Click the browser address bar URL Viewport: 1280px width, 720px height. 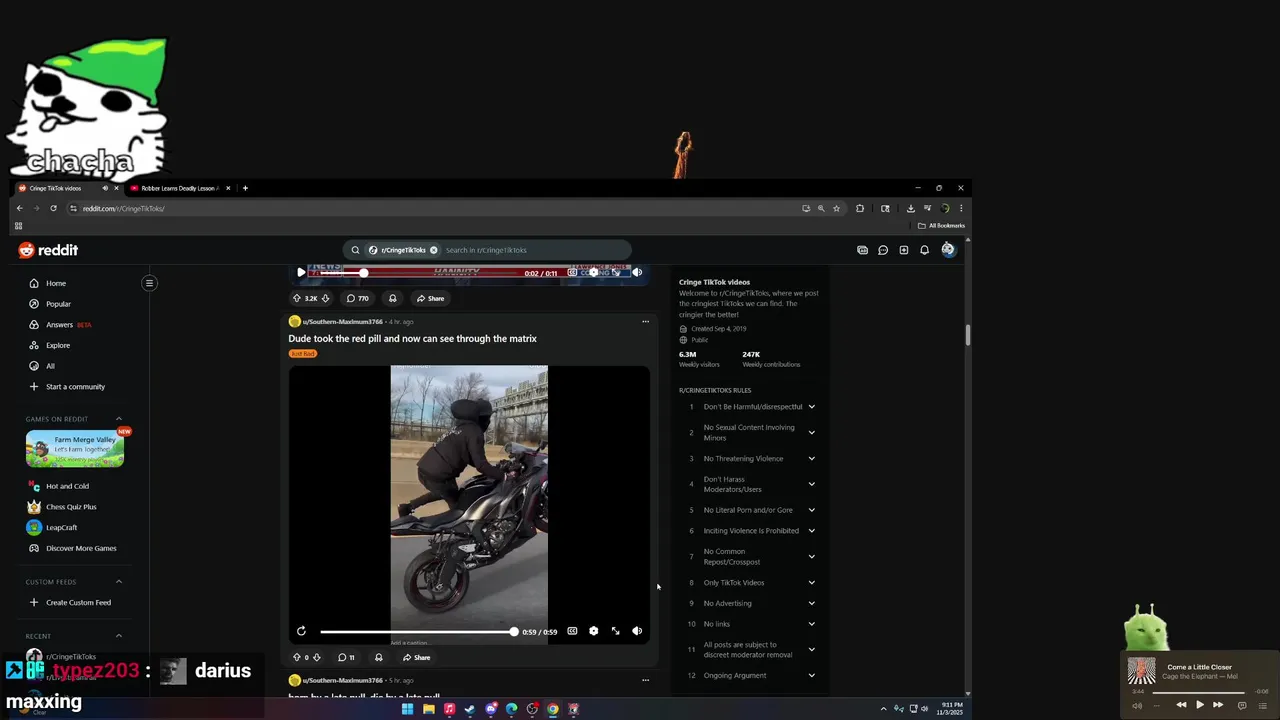tap(123, 208)
